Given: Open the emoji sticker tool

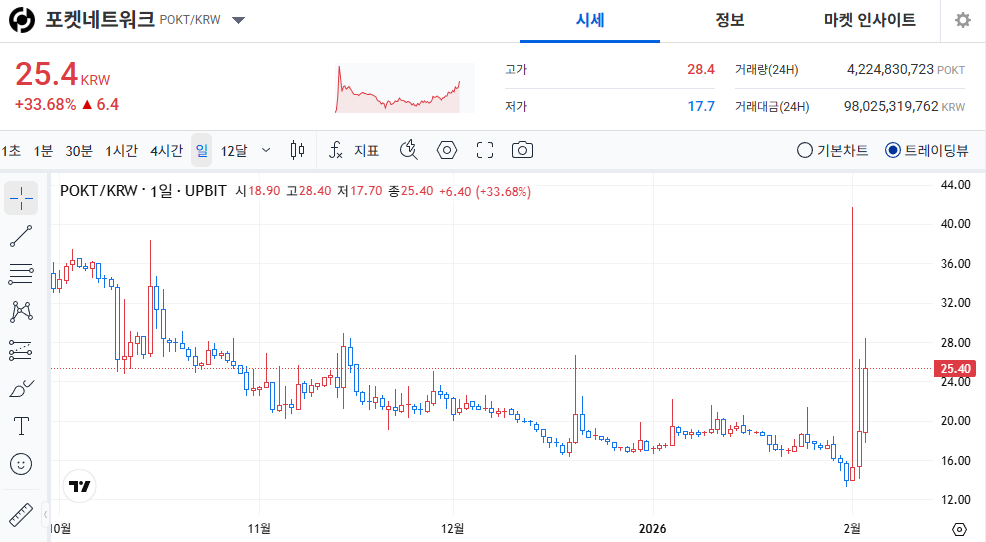Looking at the screenshot, I should [x=21, y=464].
